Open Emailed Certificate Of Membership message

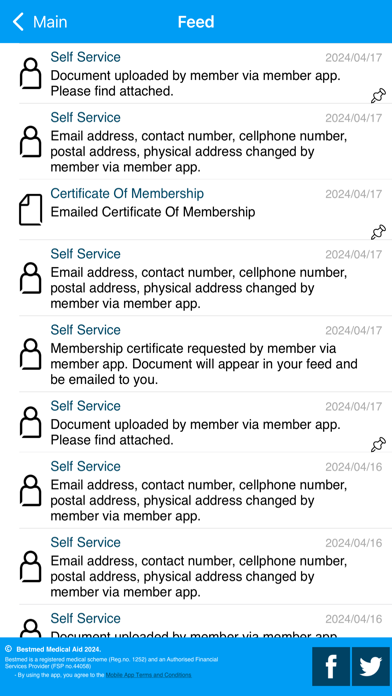153,212
